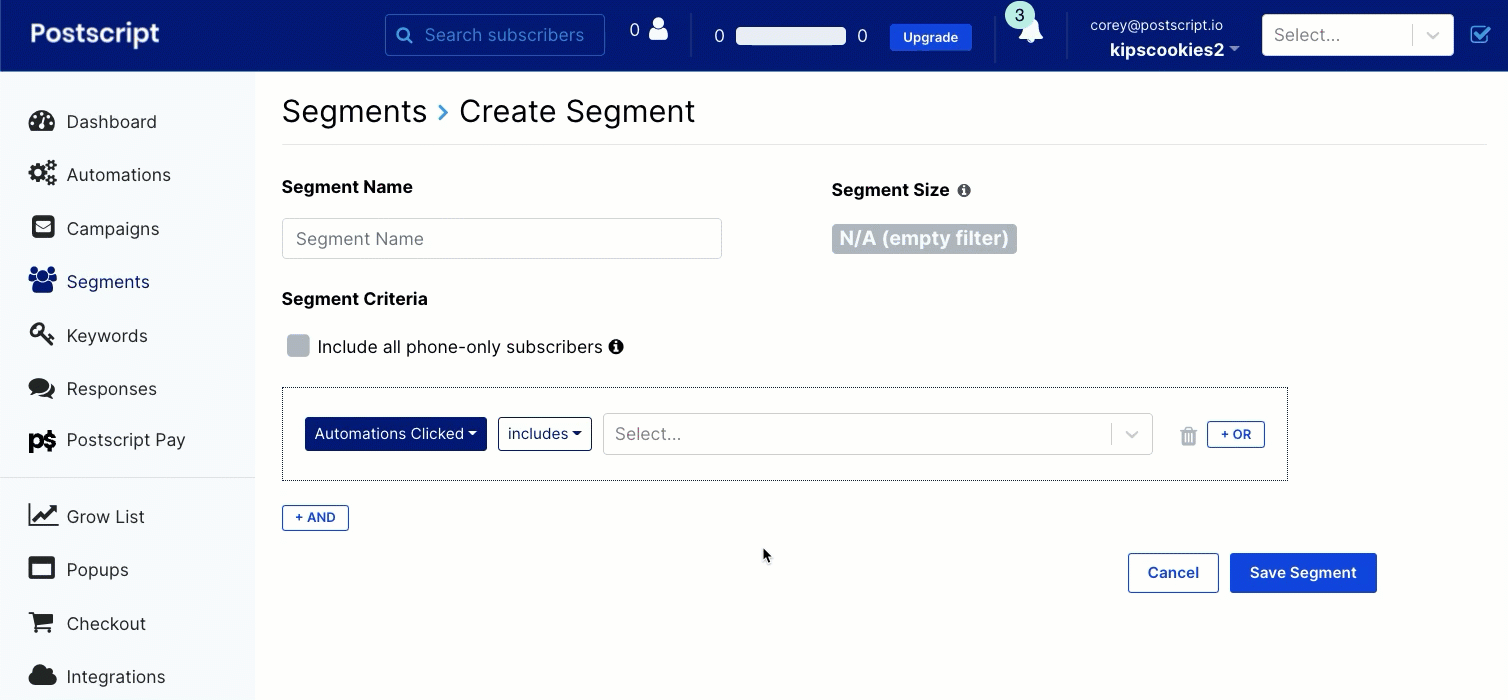Viewport: 1508px width, 700px height.
Task: Open Postscript Pay in sidebar
Action: (126, 440)
